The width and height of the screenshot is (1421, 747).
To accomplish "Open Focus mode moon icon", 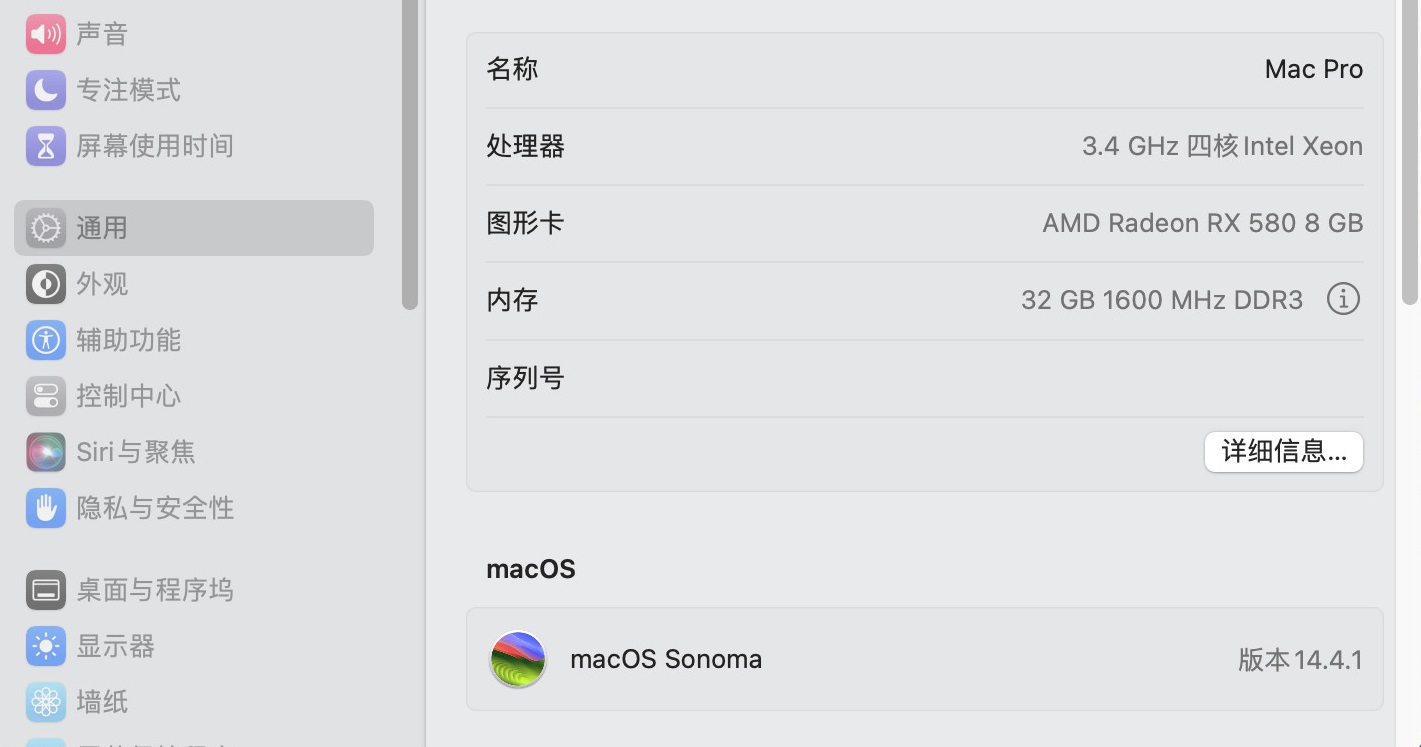I will [x=46, y=90].
